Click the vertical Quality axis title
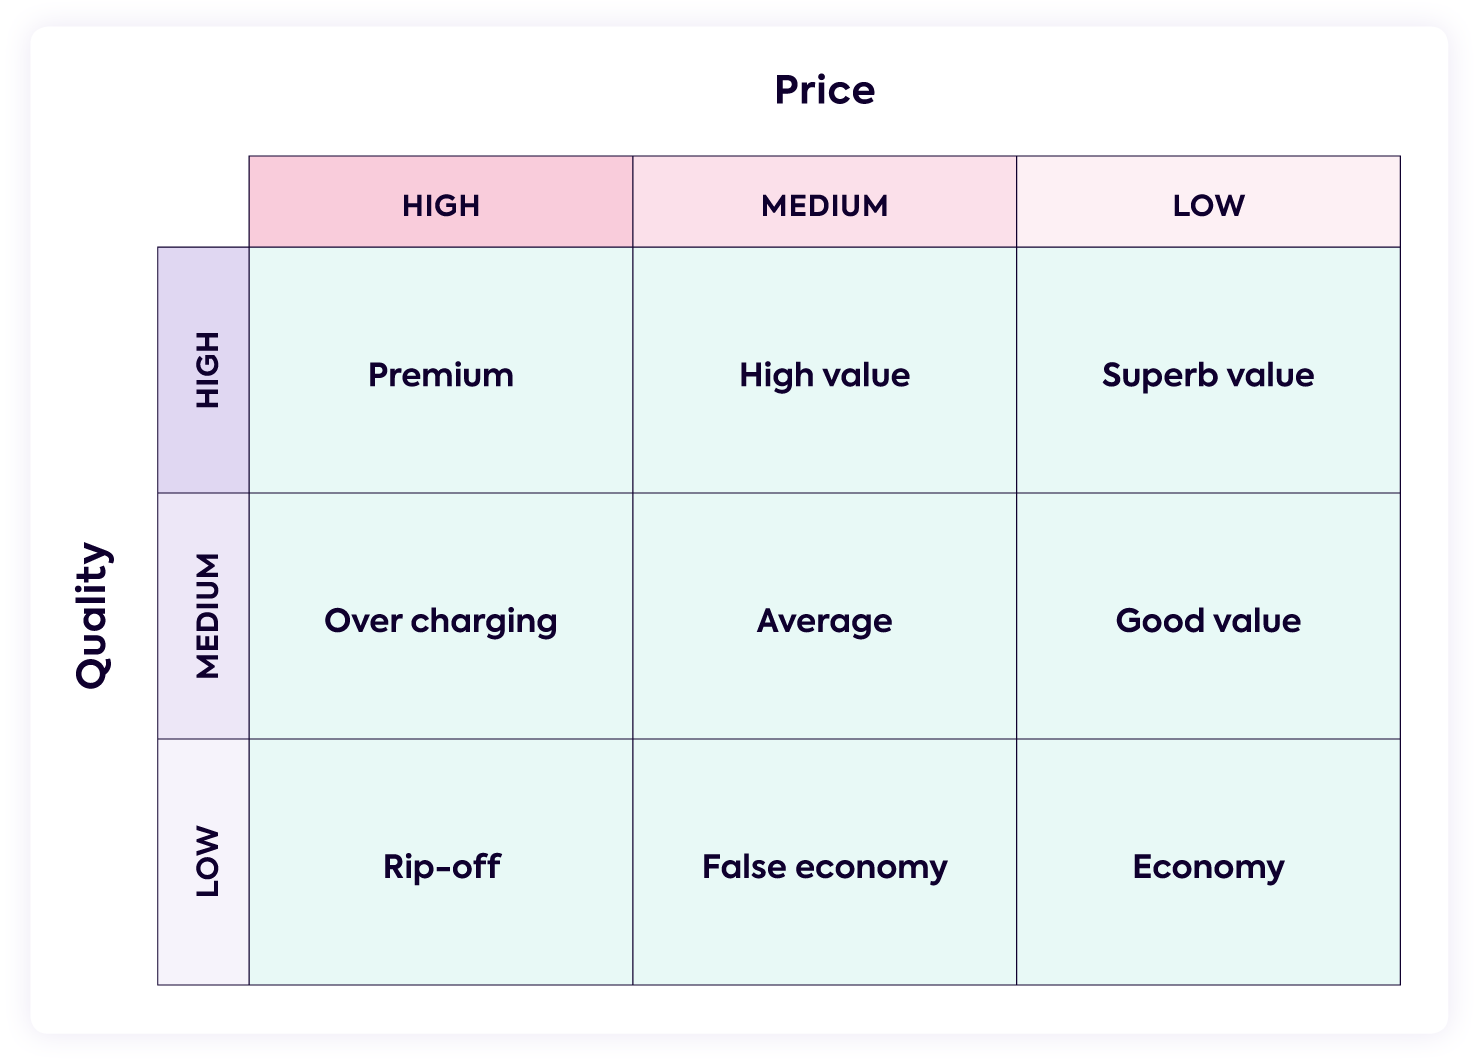 (x=93, y=615)
